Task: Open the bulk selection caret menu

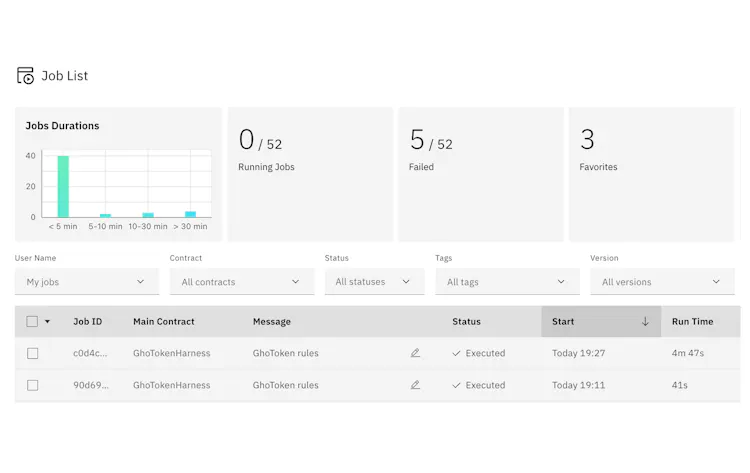Action: (x=47, y=321)
